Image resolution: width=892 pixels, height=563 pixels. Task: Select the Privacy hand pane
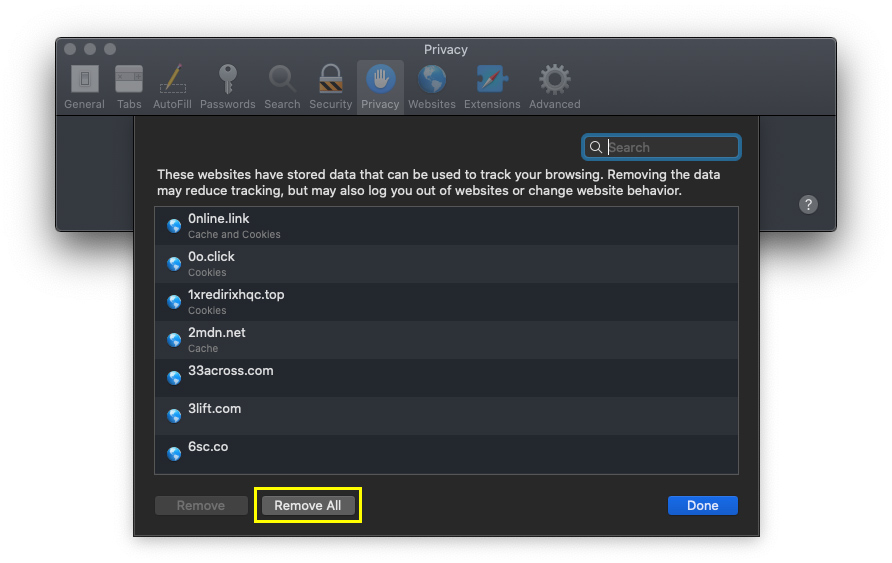380,87
